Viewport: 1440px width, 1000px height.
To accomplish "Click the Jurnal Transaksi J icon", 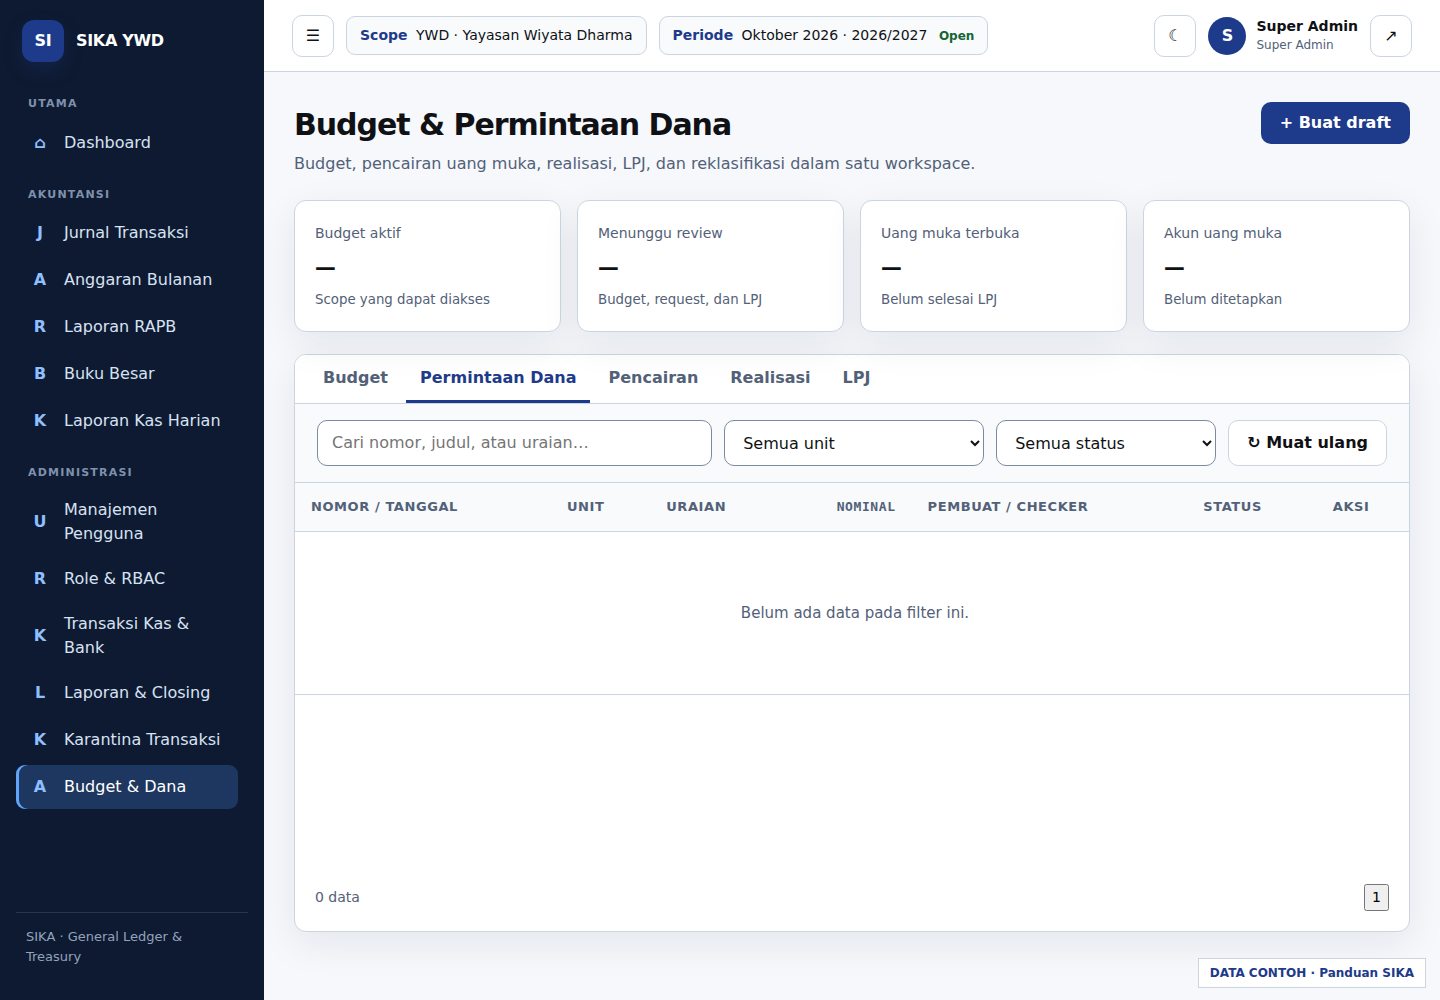I will click(40, 233).
